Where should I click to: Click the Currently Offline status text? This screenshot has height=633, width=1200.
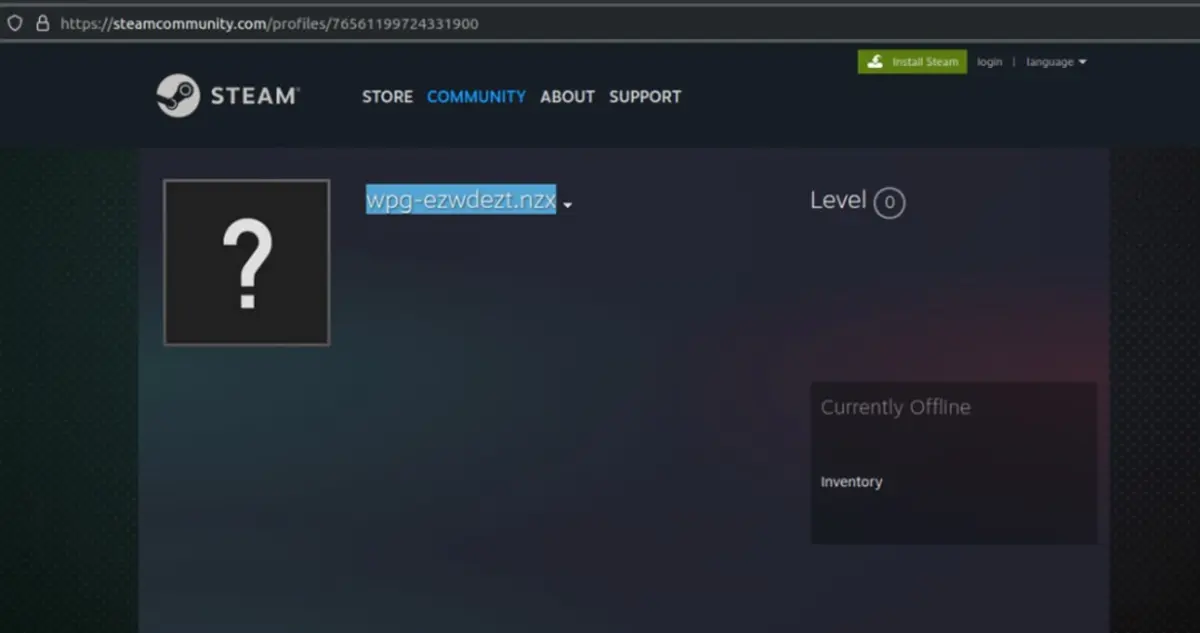point(895,407)
